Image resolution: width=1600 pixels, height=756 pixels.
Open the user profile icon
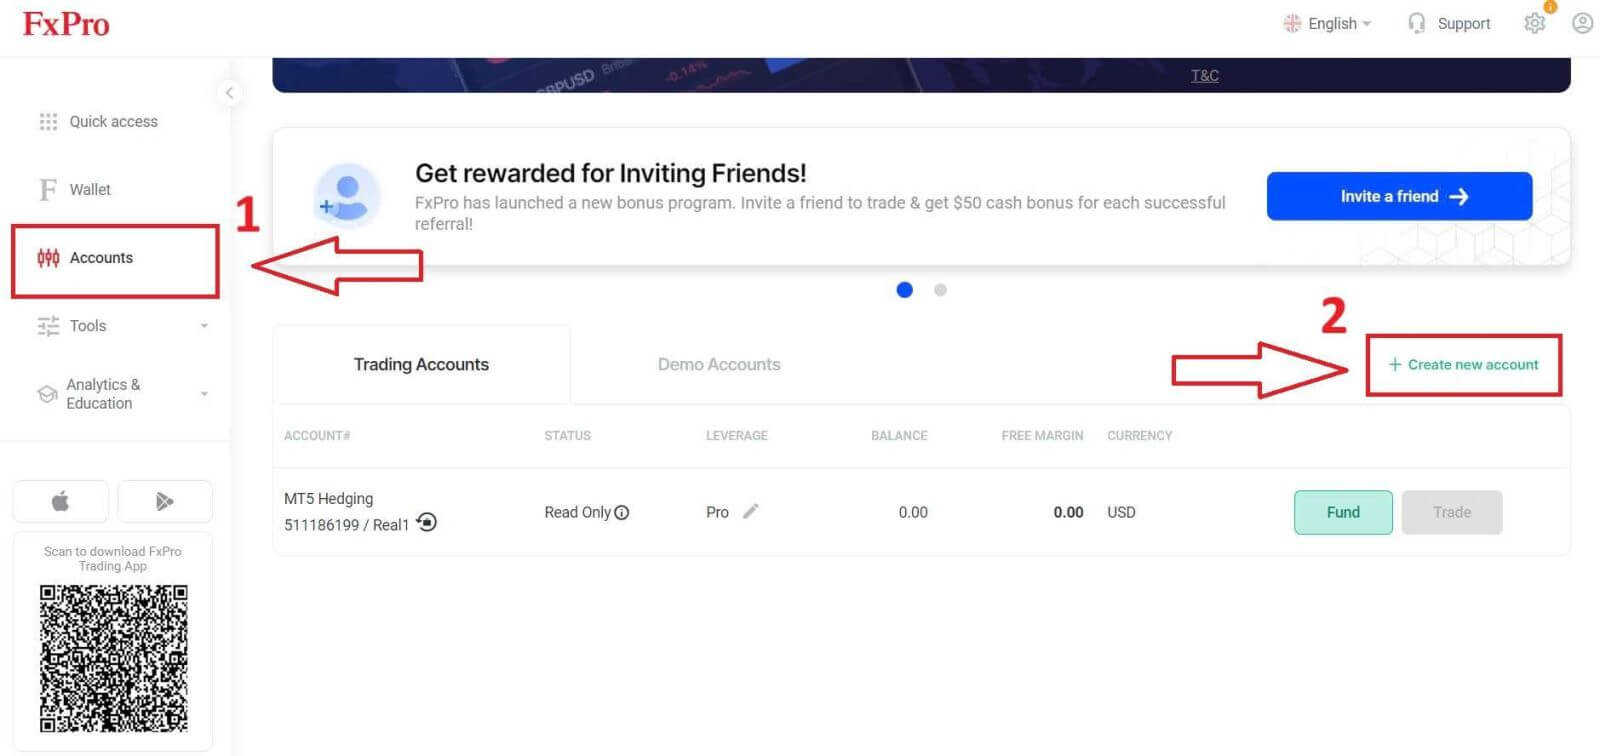(1581, 22)
